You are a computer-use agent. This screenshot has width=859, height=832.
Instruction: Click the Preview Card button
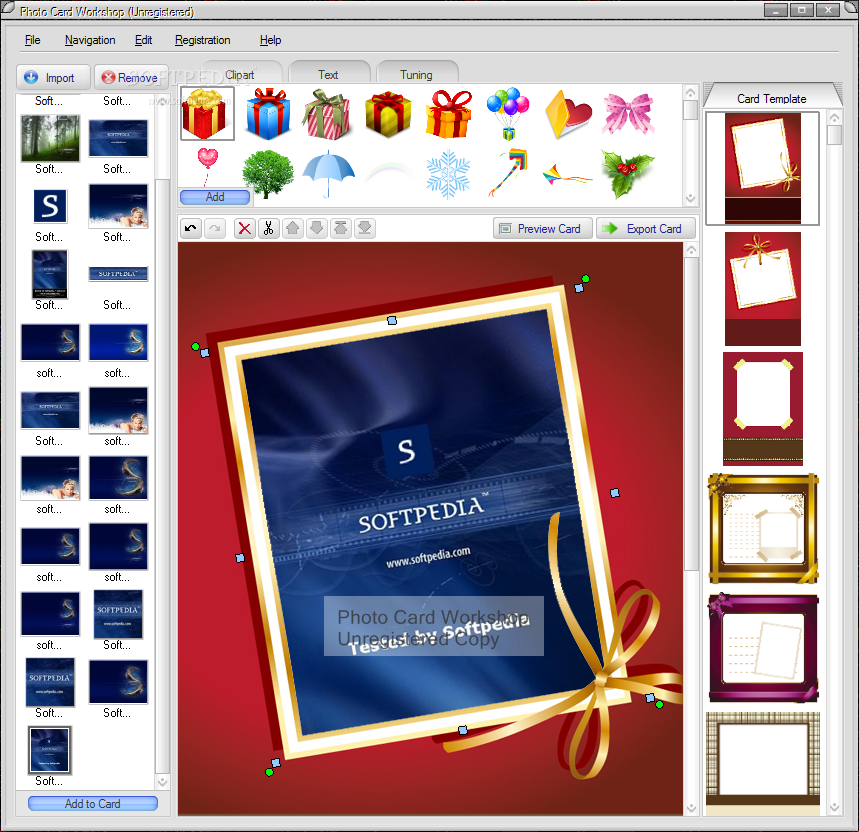(x=542, y=228)
